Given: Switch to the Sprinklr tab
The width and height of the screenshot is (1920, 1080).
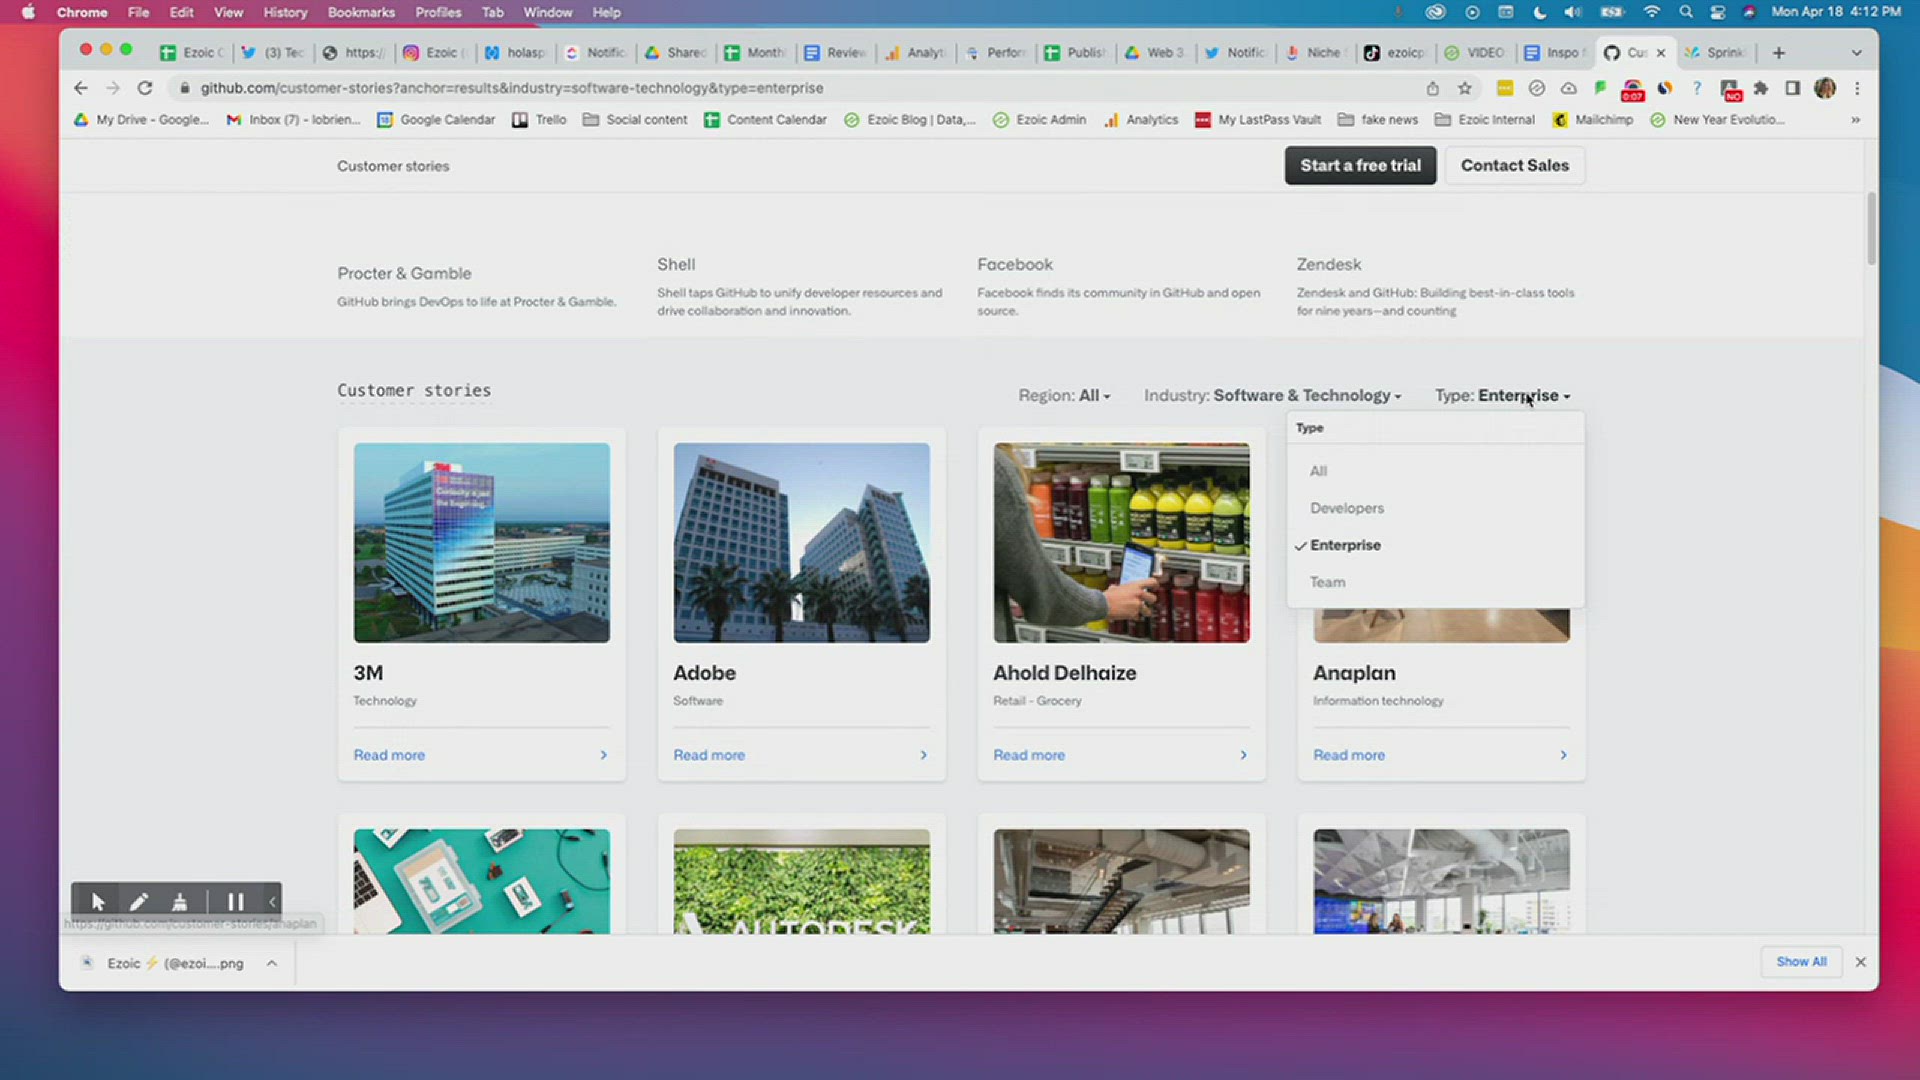Looking at the screenshot, I should (1716, 53).
